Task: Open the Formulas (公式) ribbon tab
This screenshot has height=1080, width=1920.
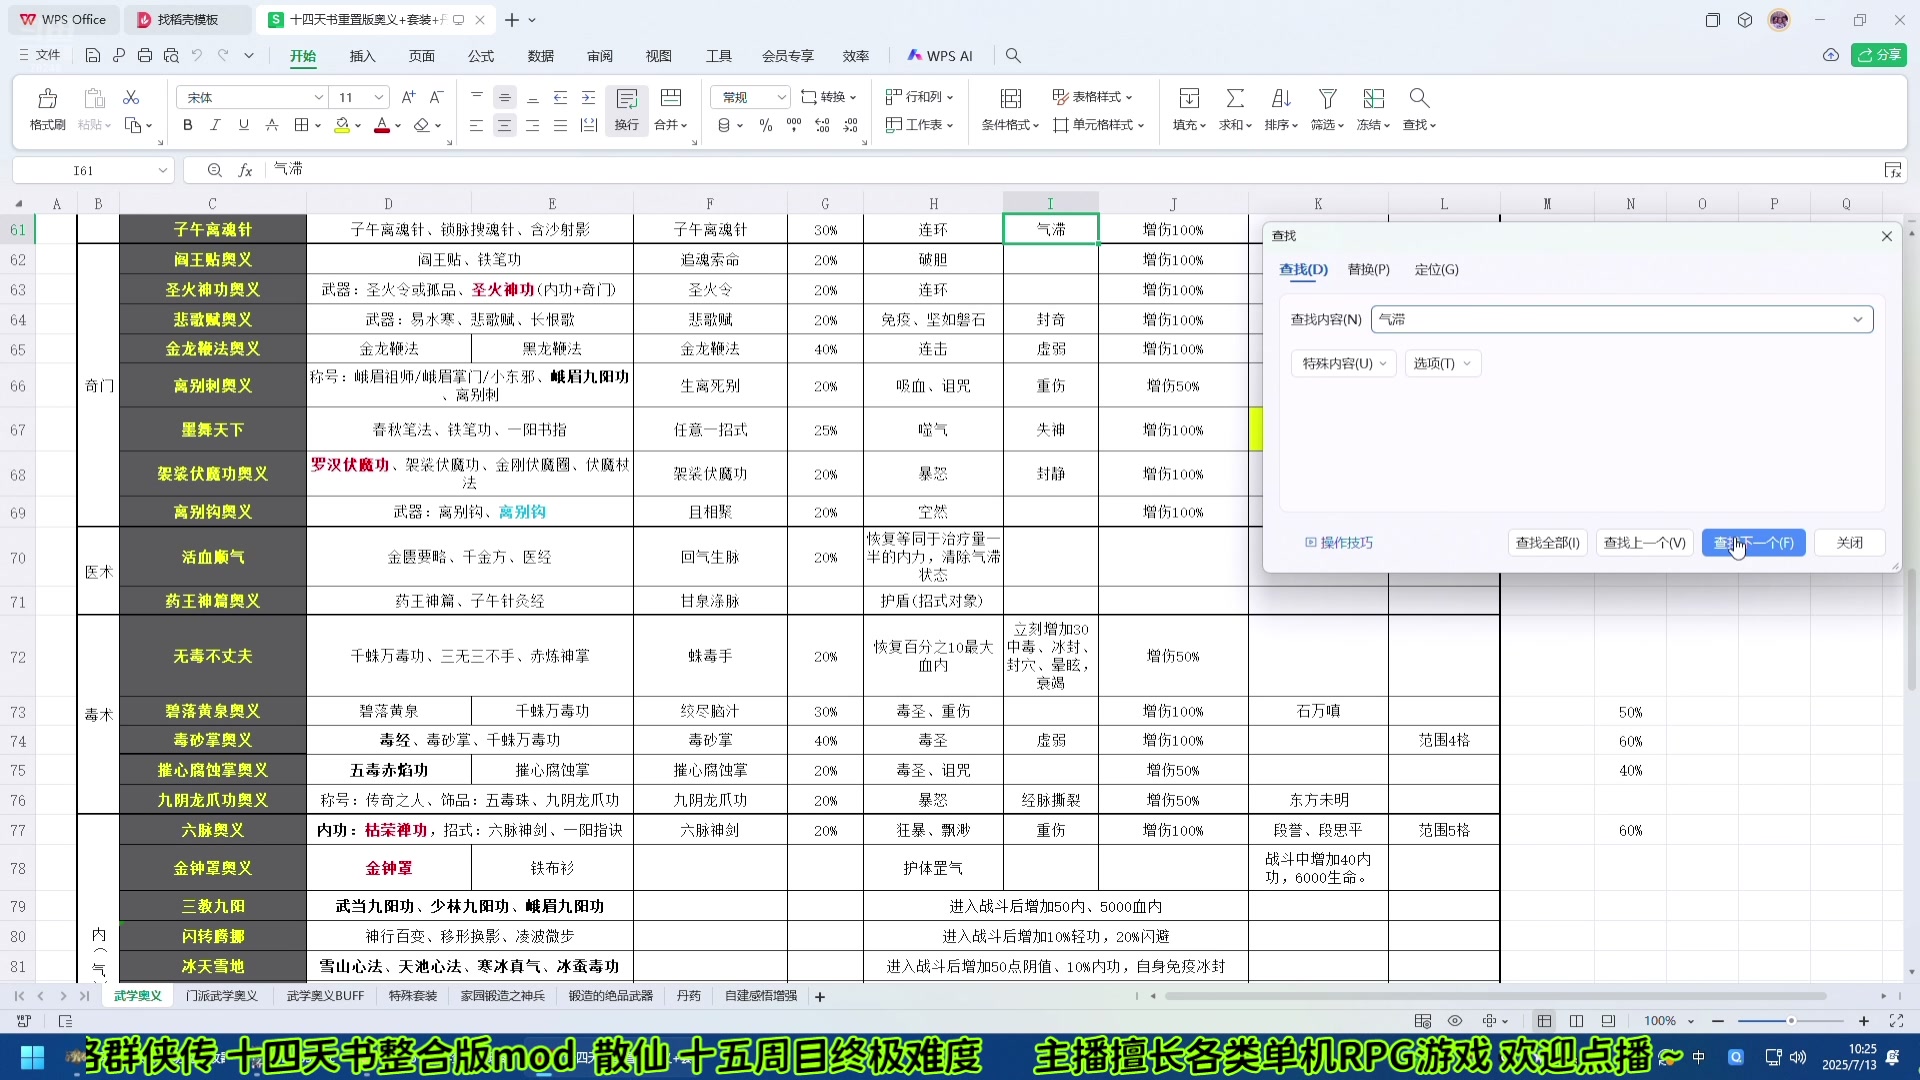Action: click(x=481, y=56)
